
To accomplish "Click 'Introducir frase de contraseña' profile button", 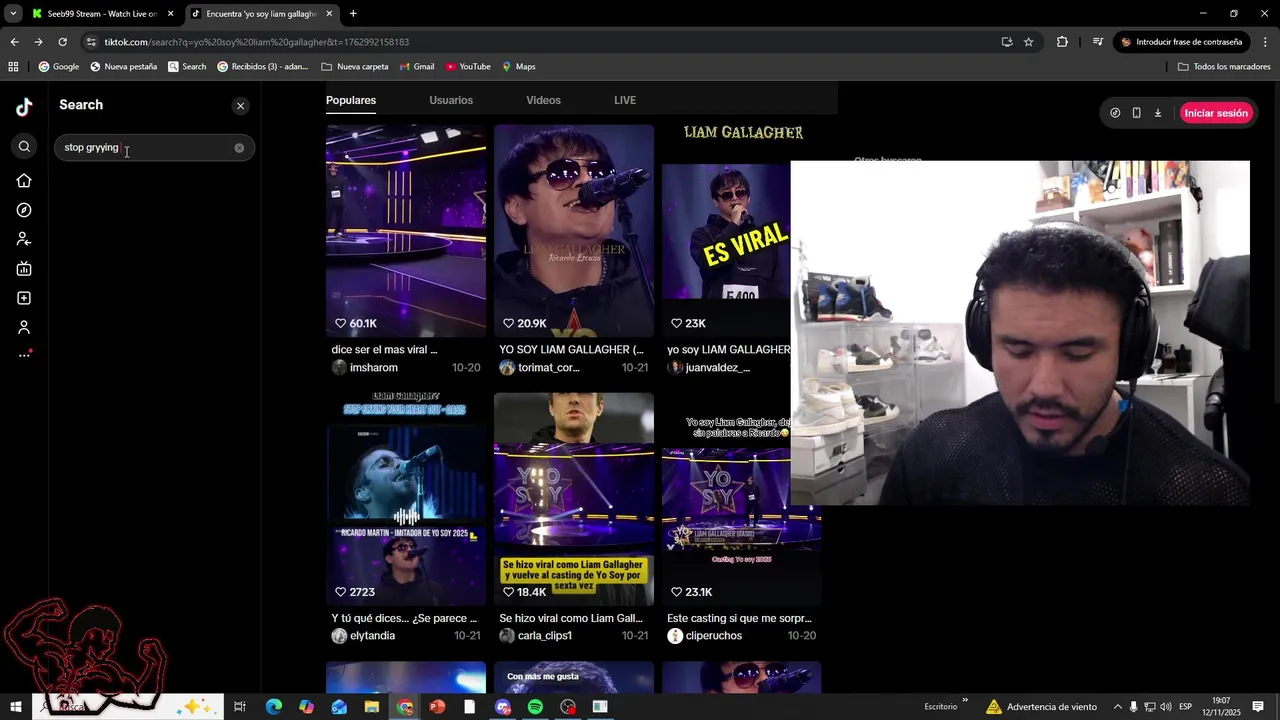I will tap(1182, 42).
